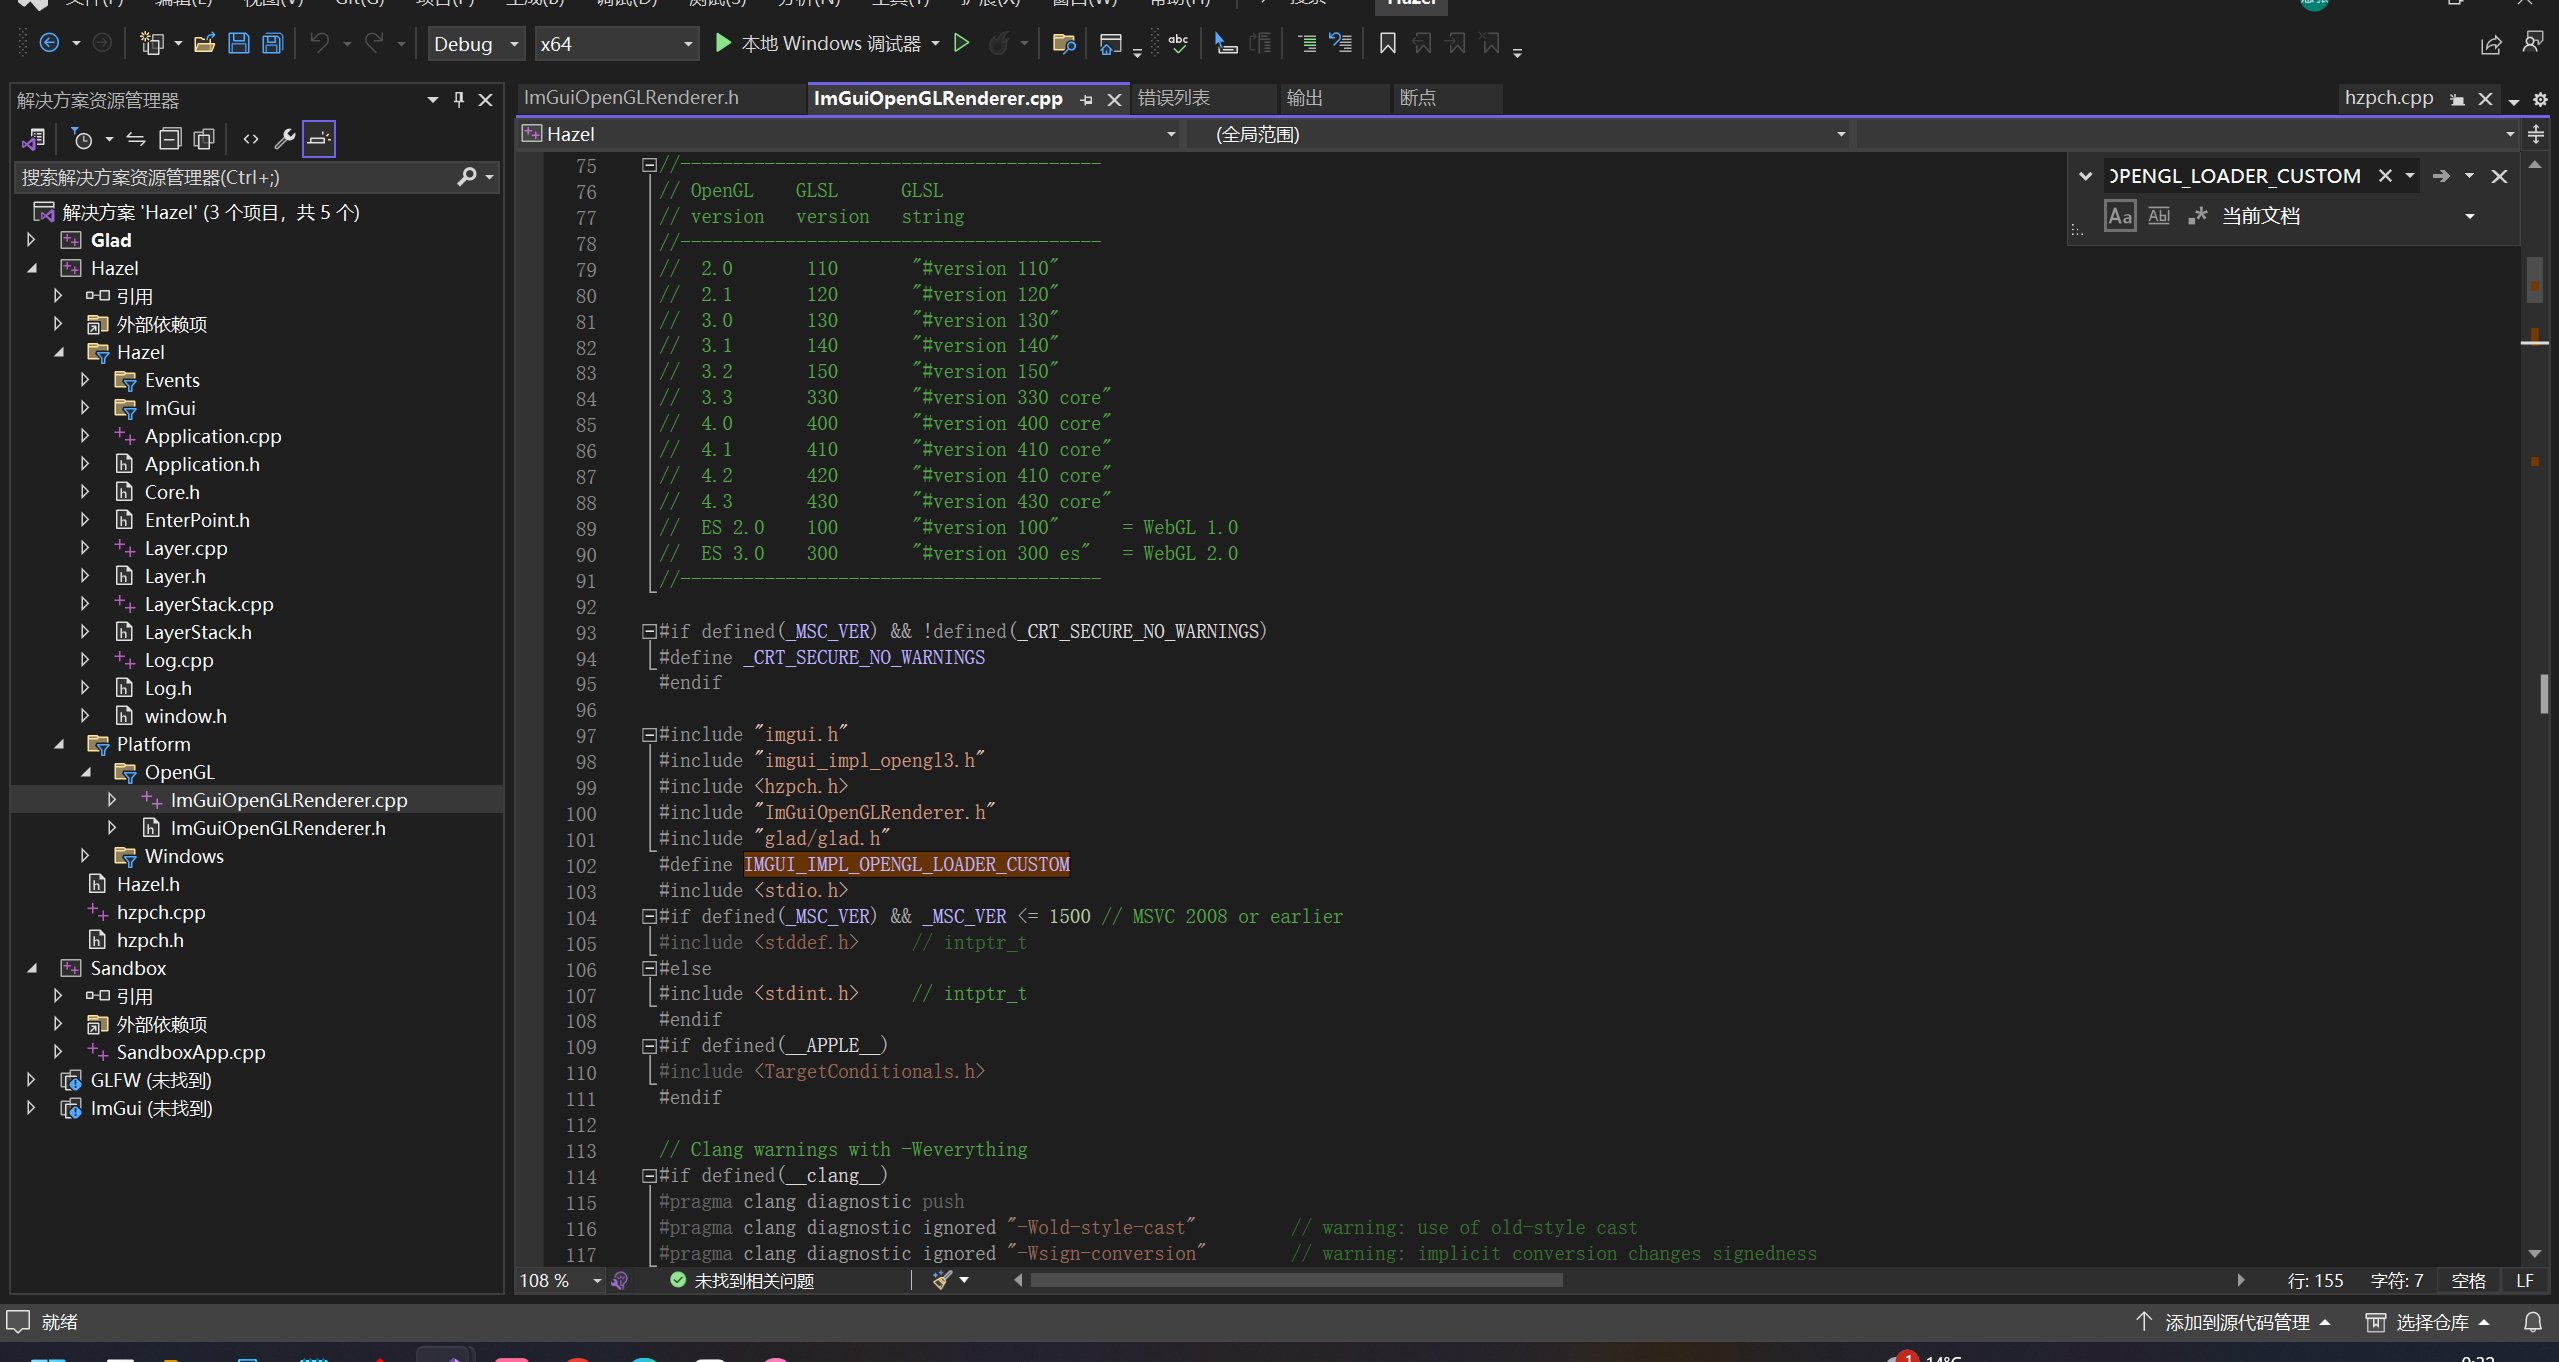Collapse the Platform folder
Image resolution: width=2559 pixels, height=1362 pixels.
[59, 744]
